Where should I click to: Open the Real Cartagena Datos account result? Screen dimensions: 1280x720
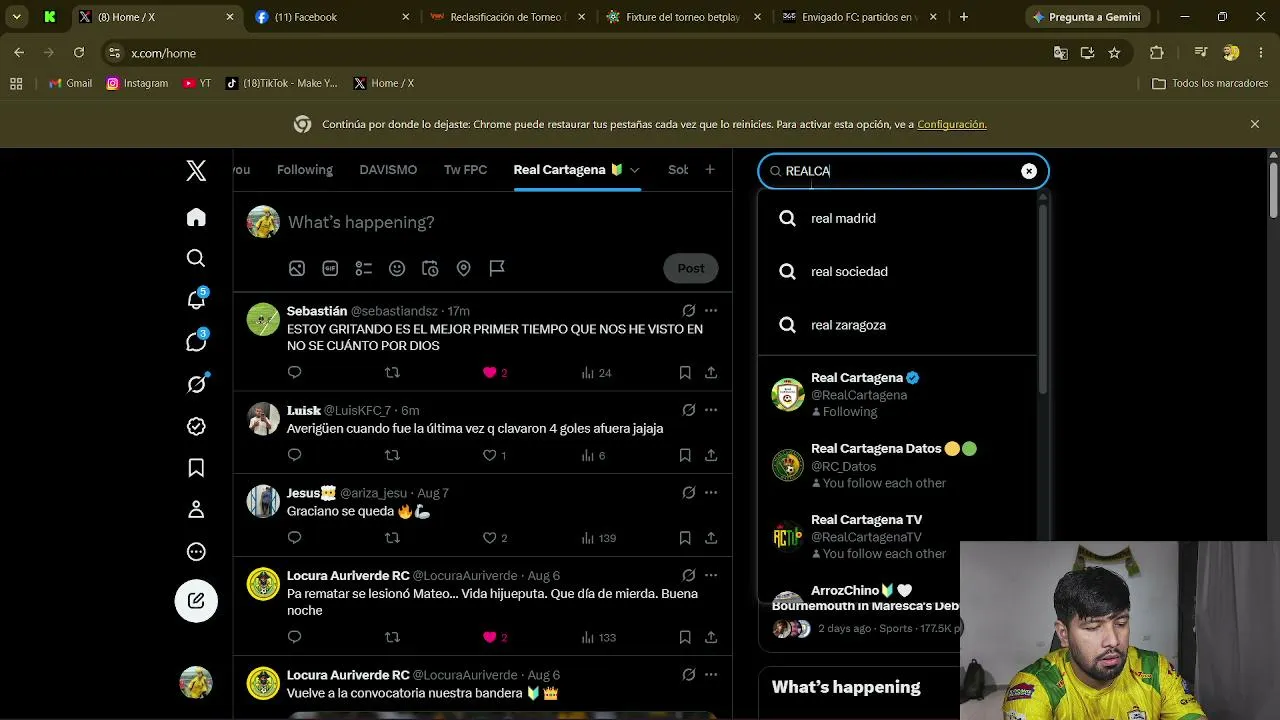[x=897, y=465]
